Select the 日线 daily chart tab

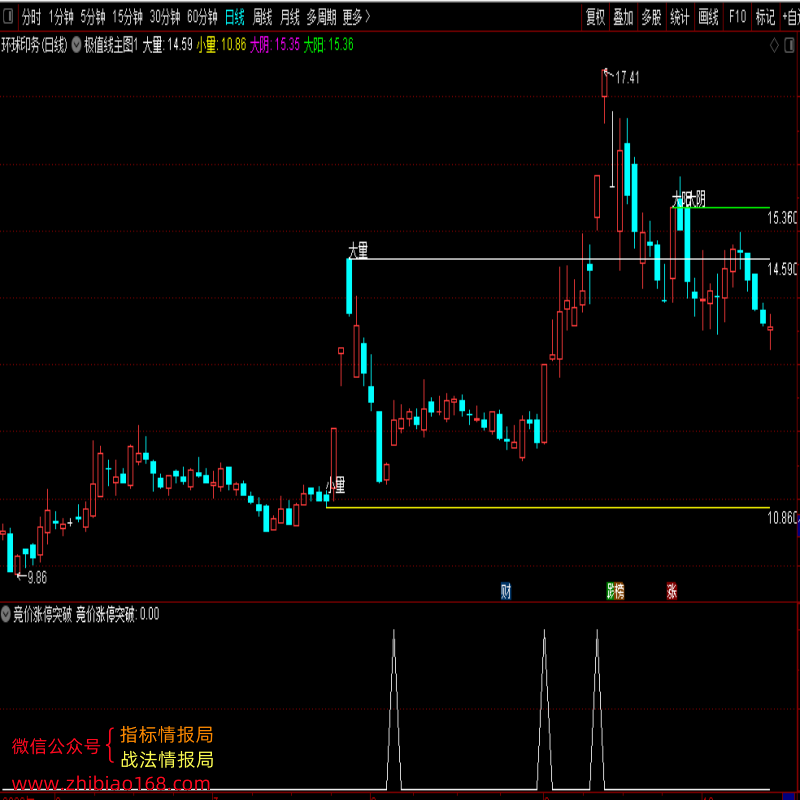point(235,17)
